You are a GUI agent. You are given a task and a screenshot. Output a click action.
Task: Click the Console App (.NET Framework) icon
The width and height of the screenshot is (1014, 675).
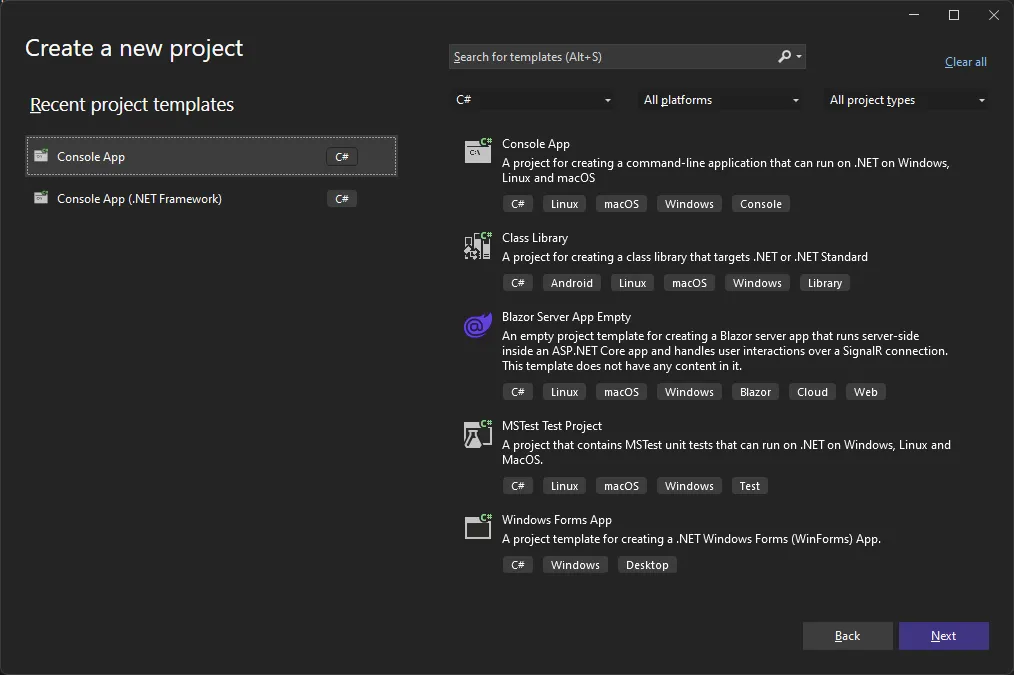(41, 198)
